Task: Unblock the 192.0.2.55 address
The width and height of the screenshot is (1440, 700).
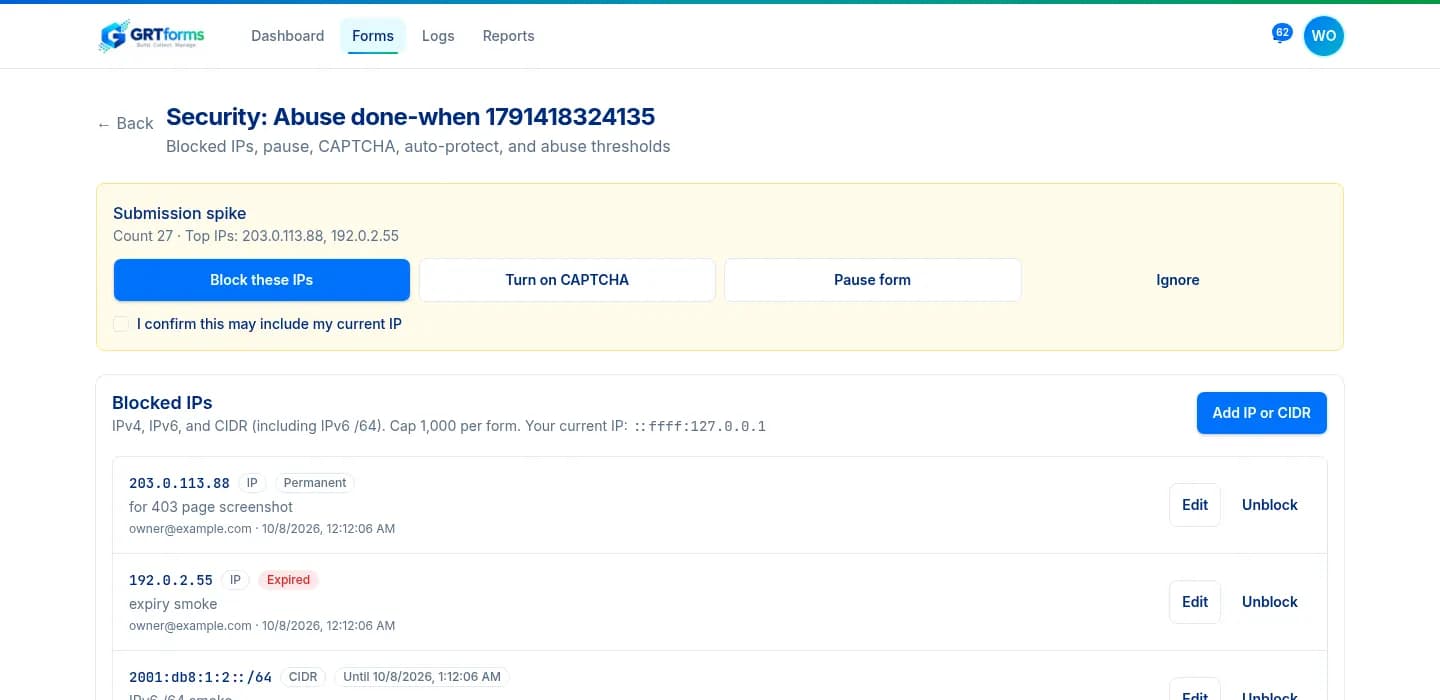Action: point(1270,602)
